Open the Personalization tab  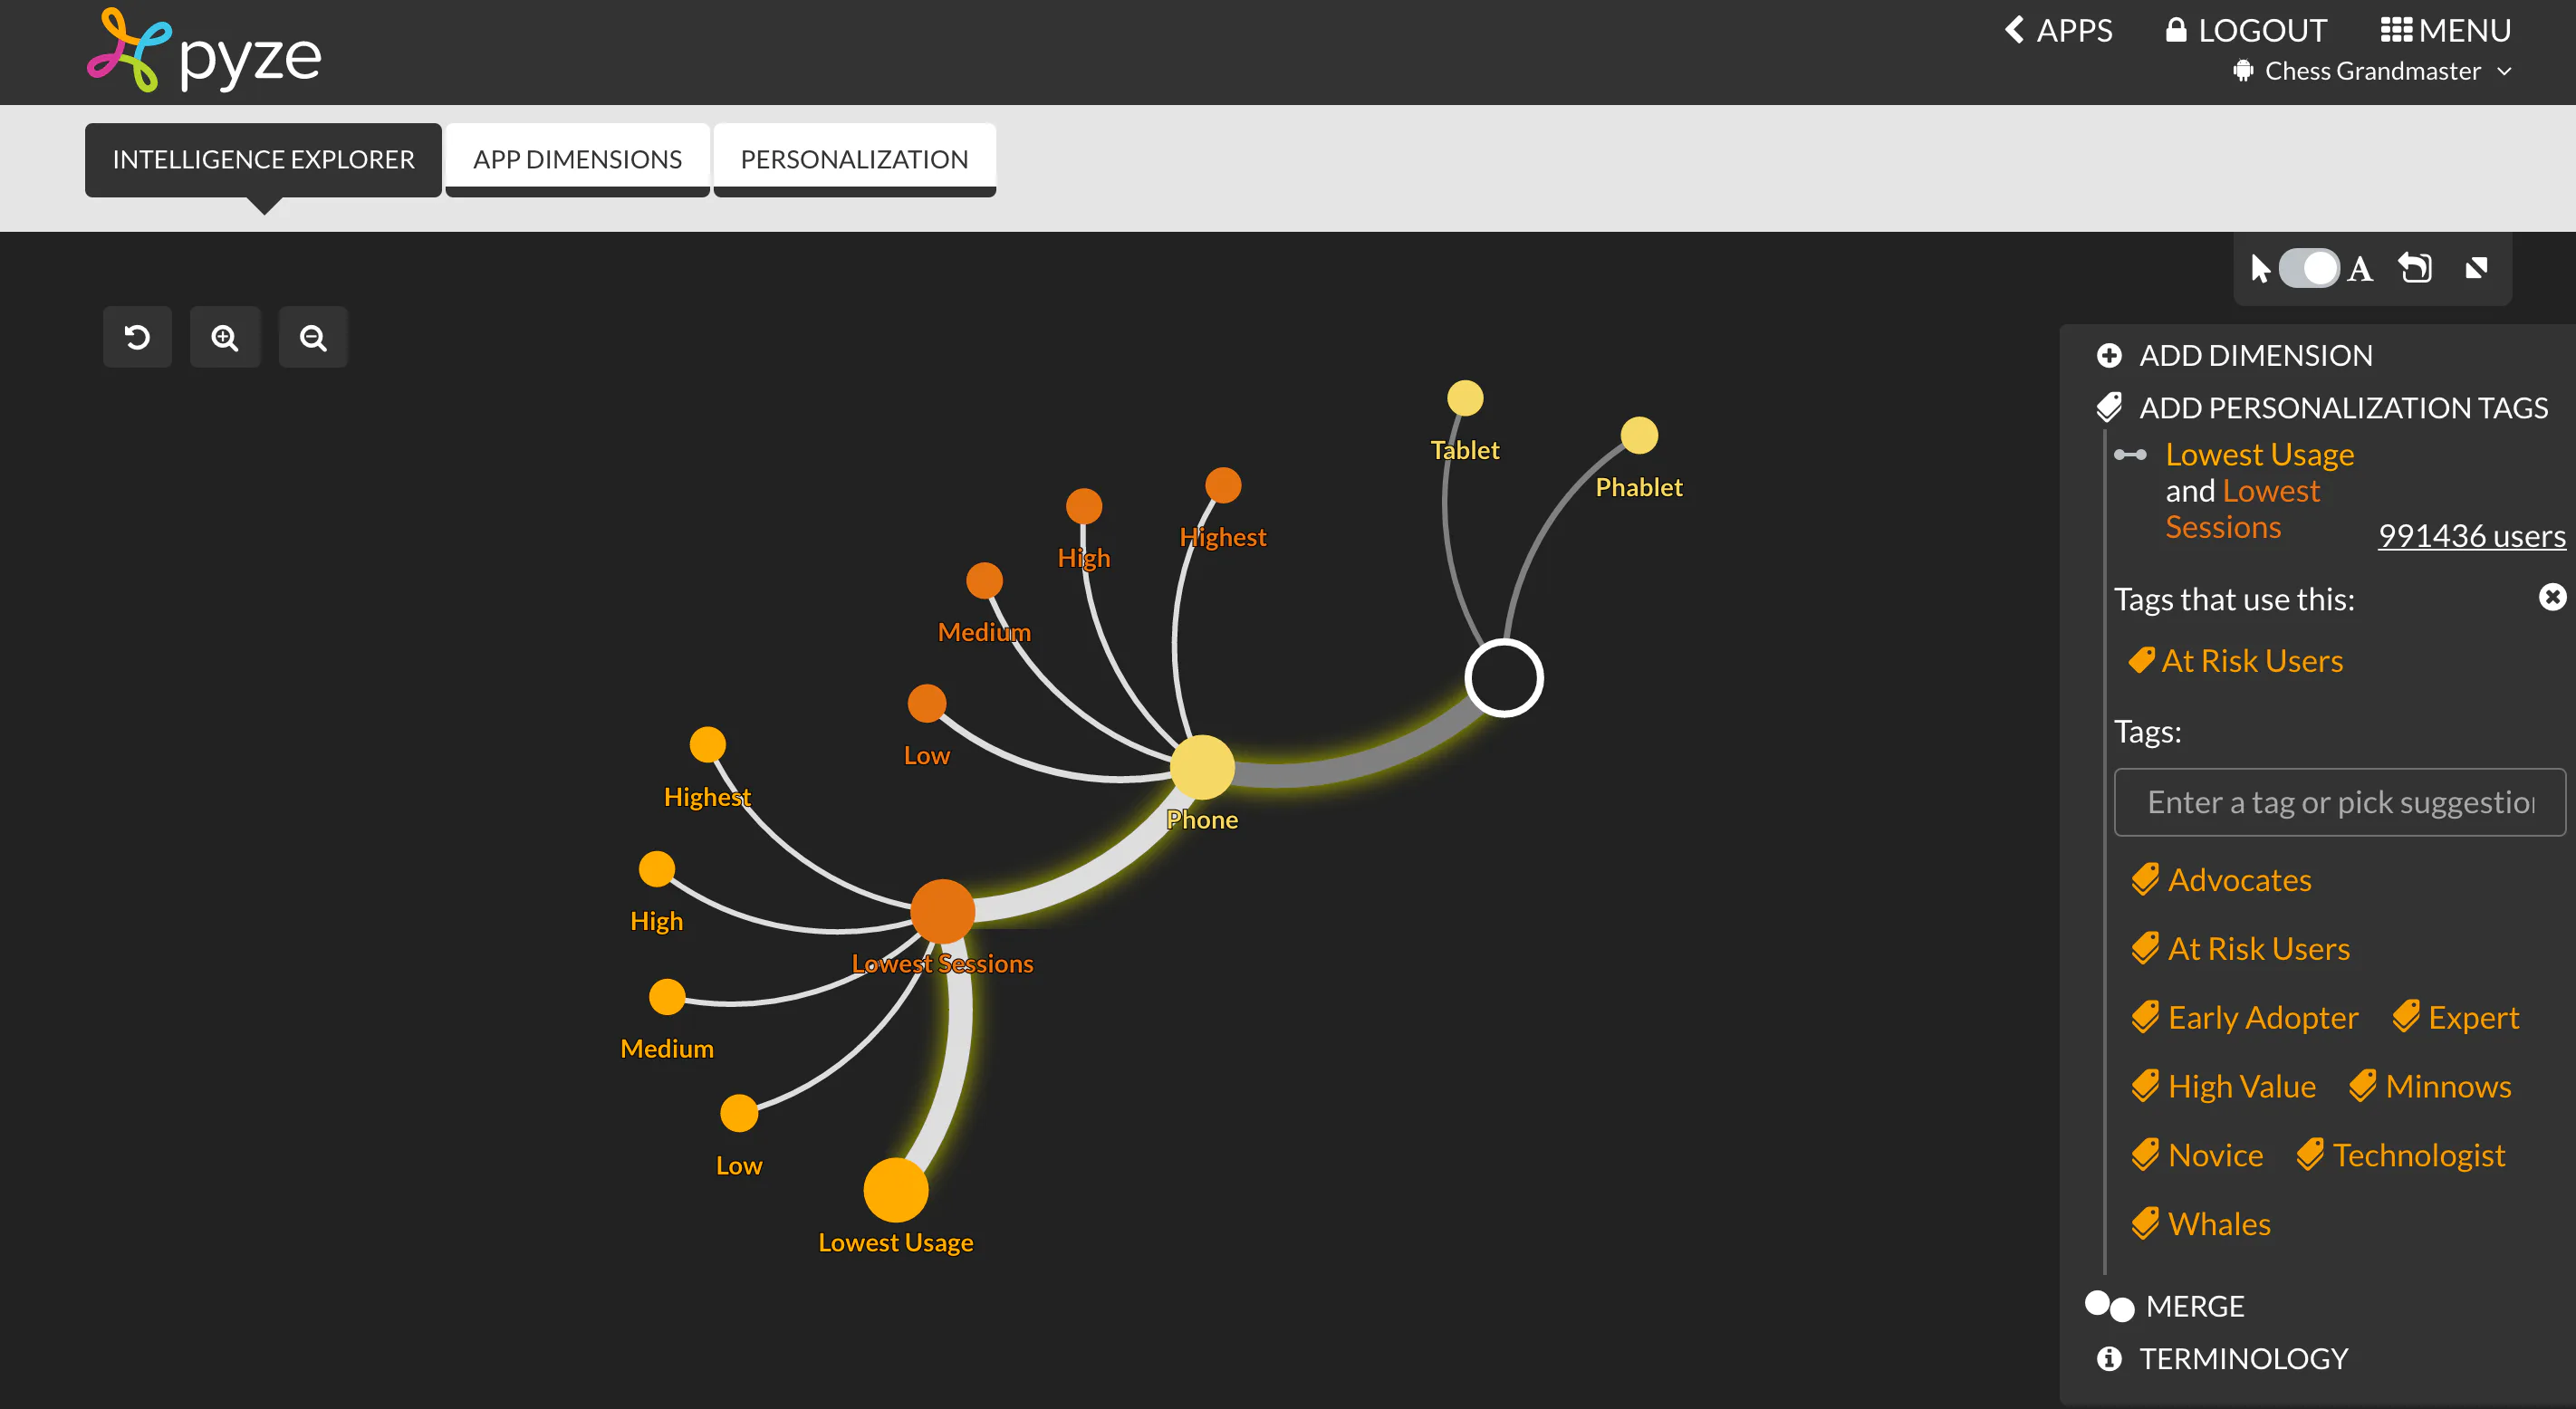point(854,159)
